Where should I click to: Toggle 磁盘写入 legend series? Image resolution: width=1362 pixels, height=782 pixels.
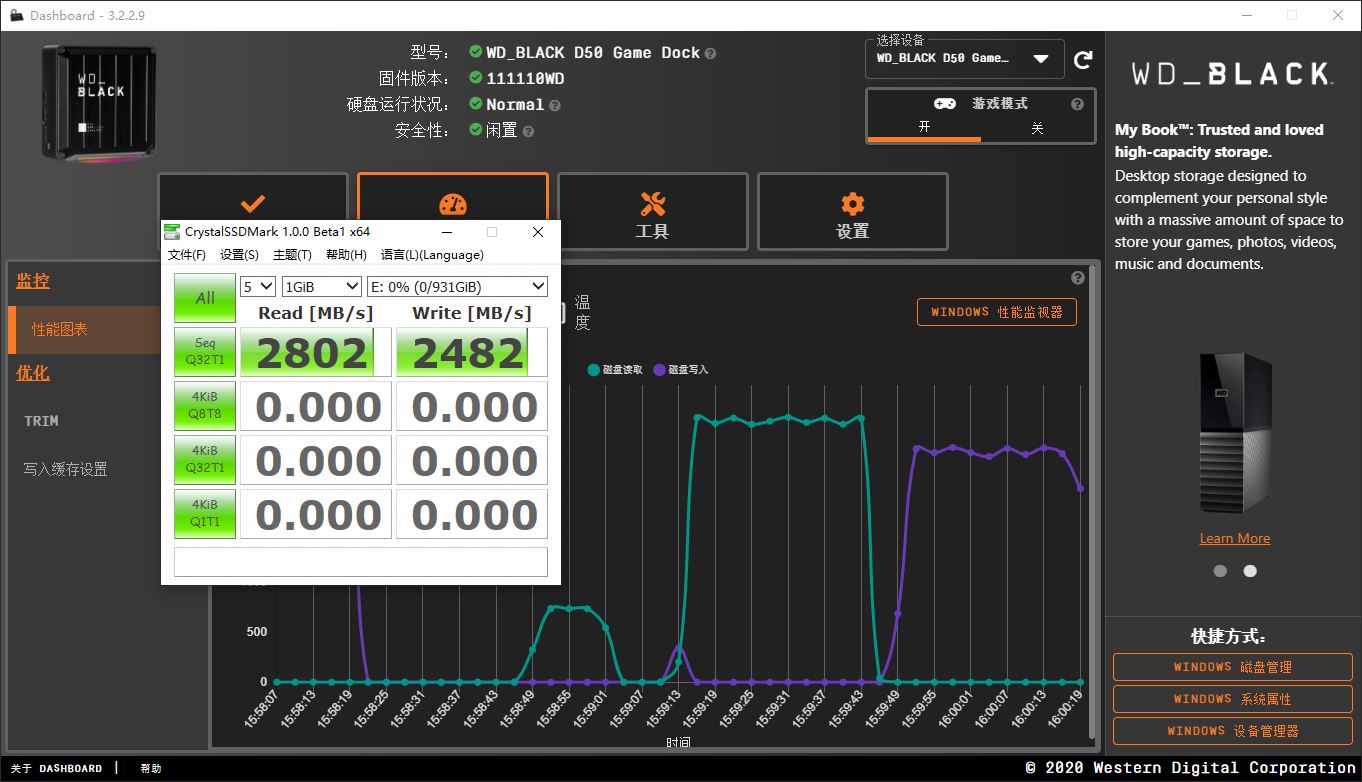coord(680,369)
